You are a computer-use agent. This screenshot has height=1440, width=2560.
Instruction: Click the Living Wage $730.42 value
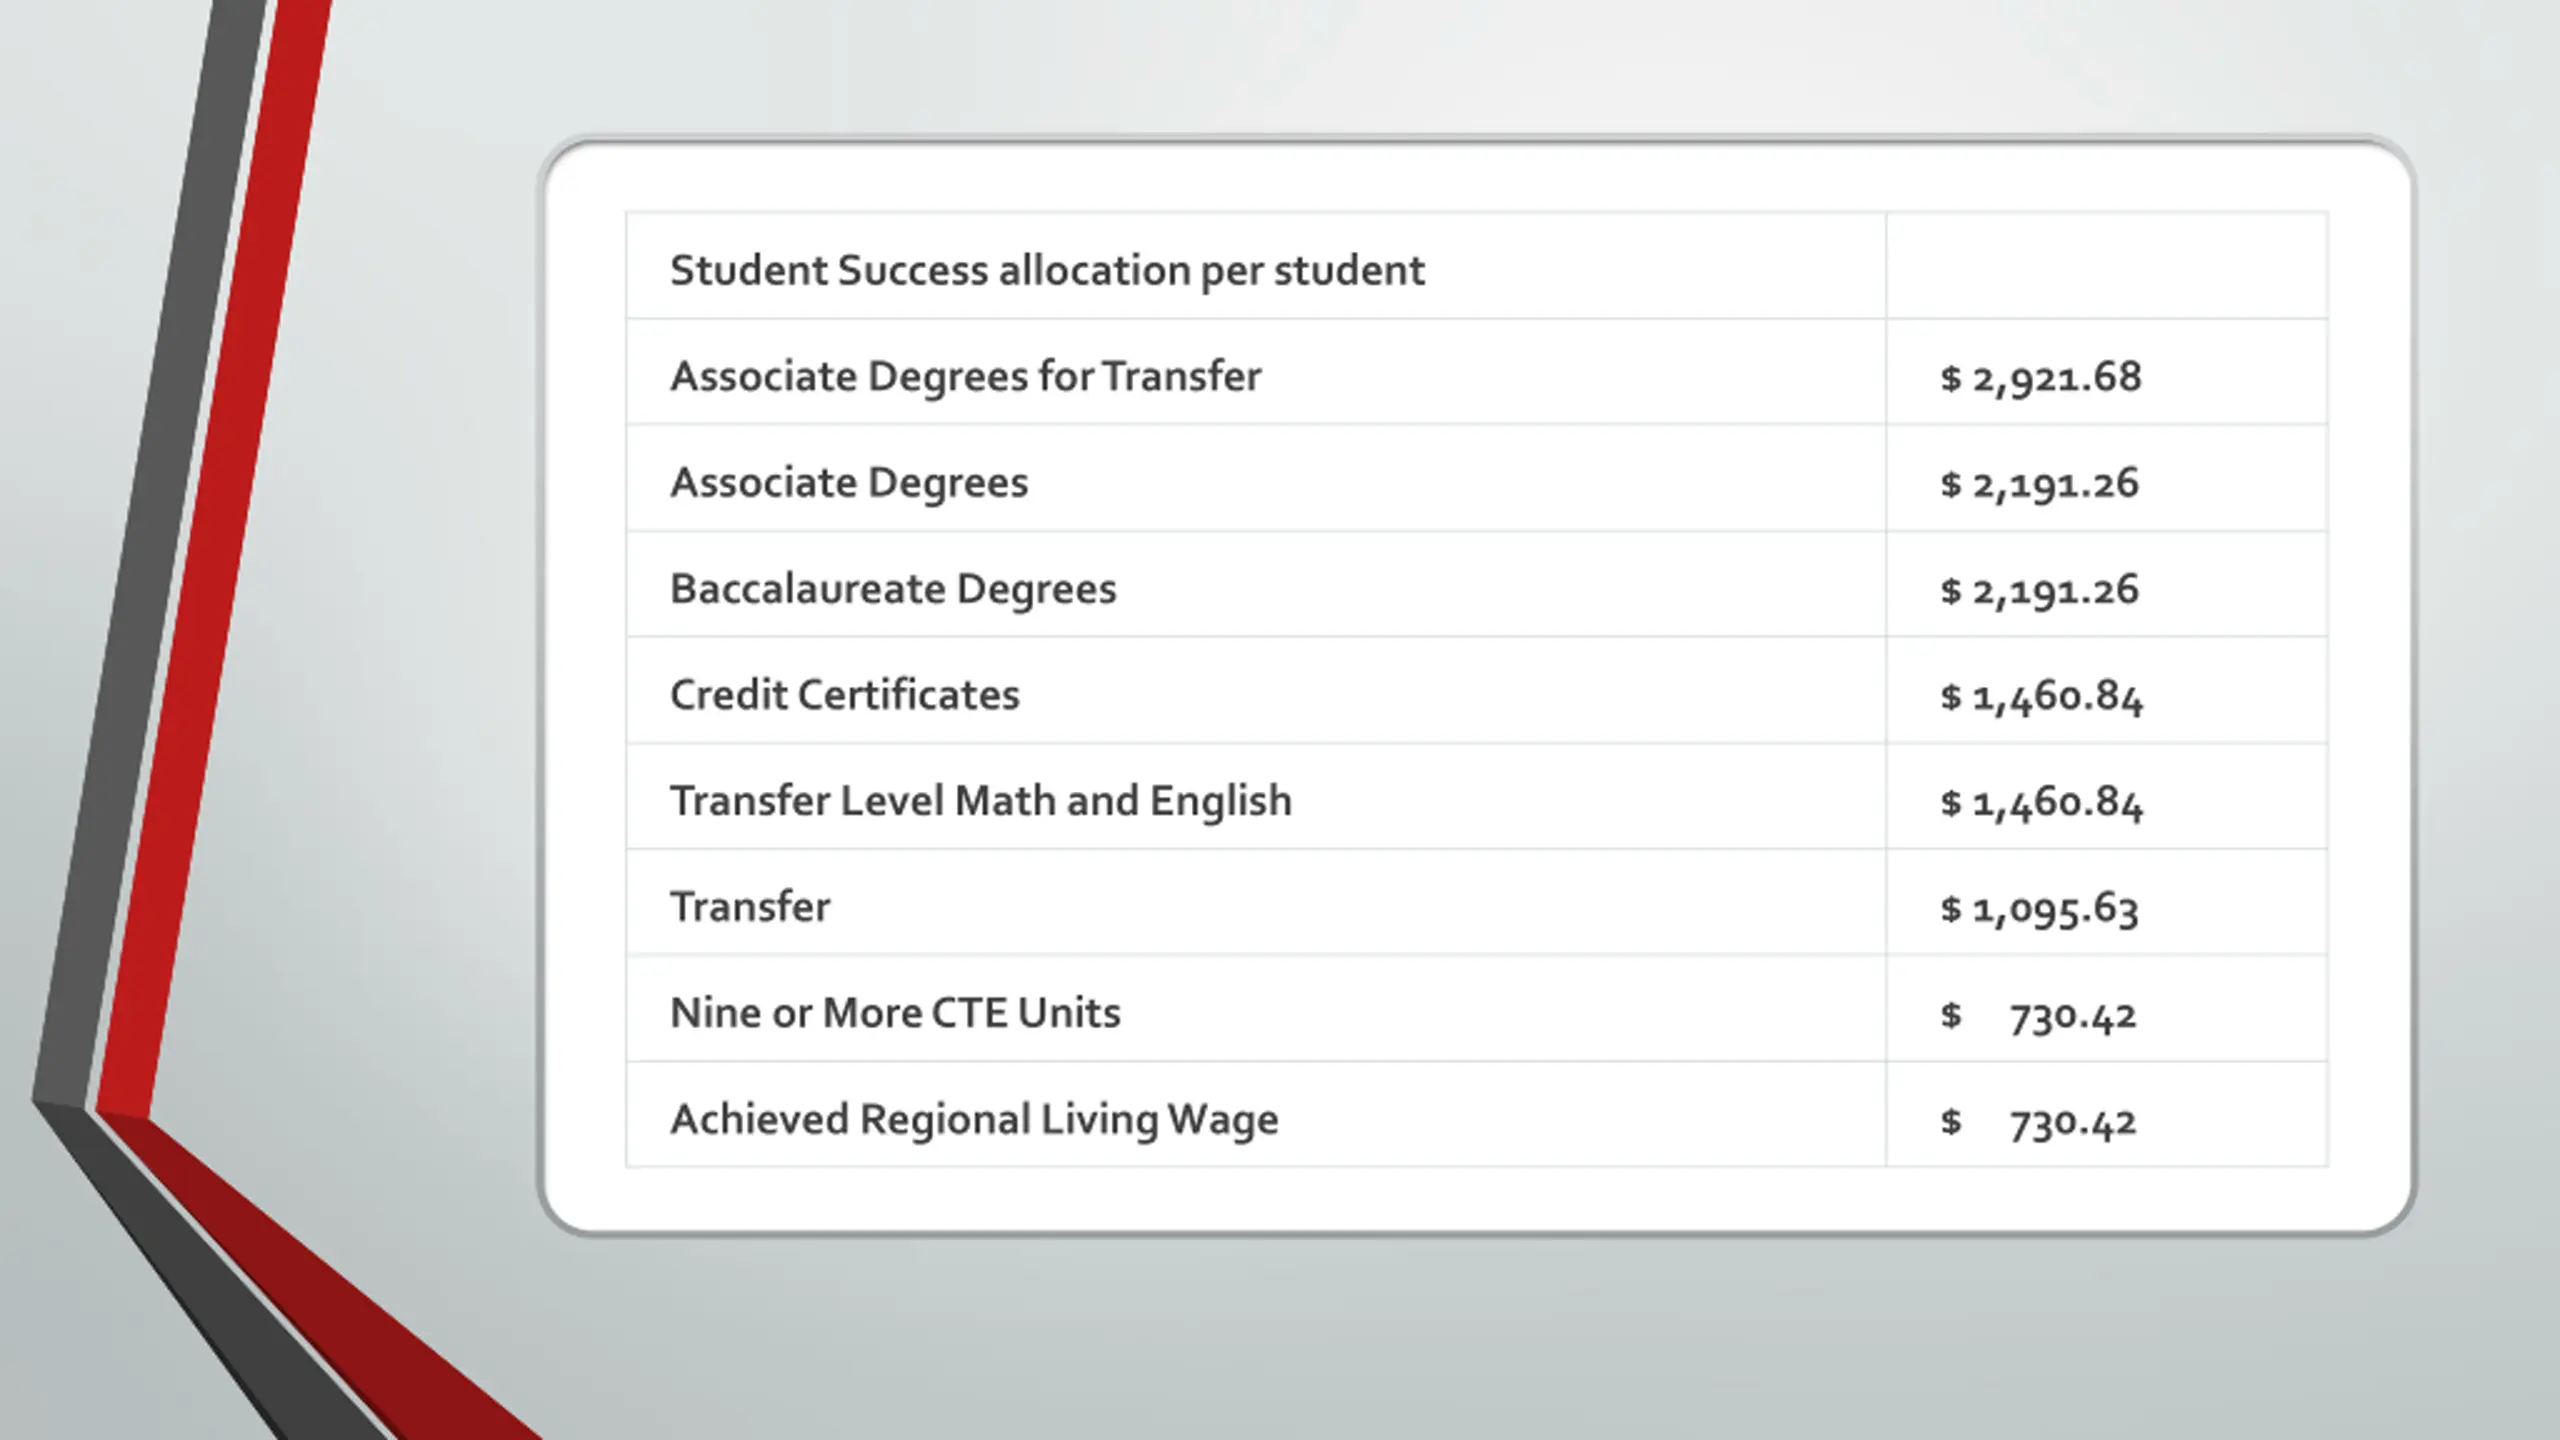click(2038, 1121)
